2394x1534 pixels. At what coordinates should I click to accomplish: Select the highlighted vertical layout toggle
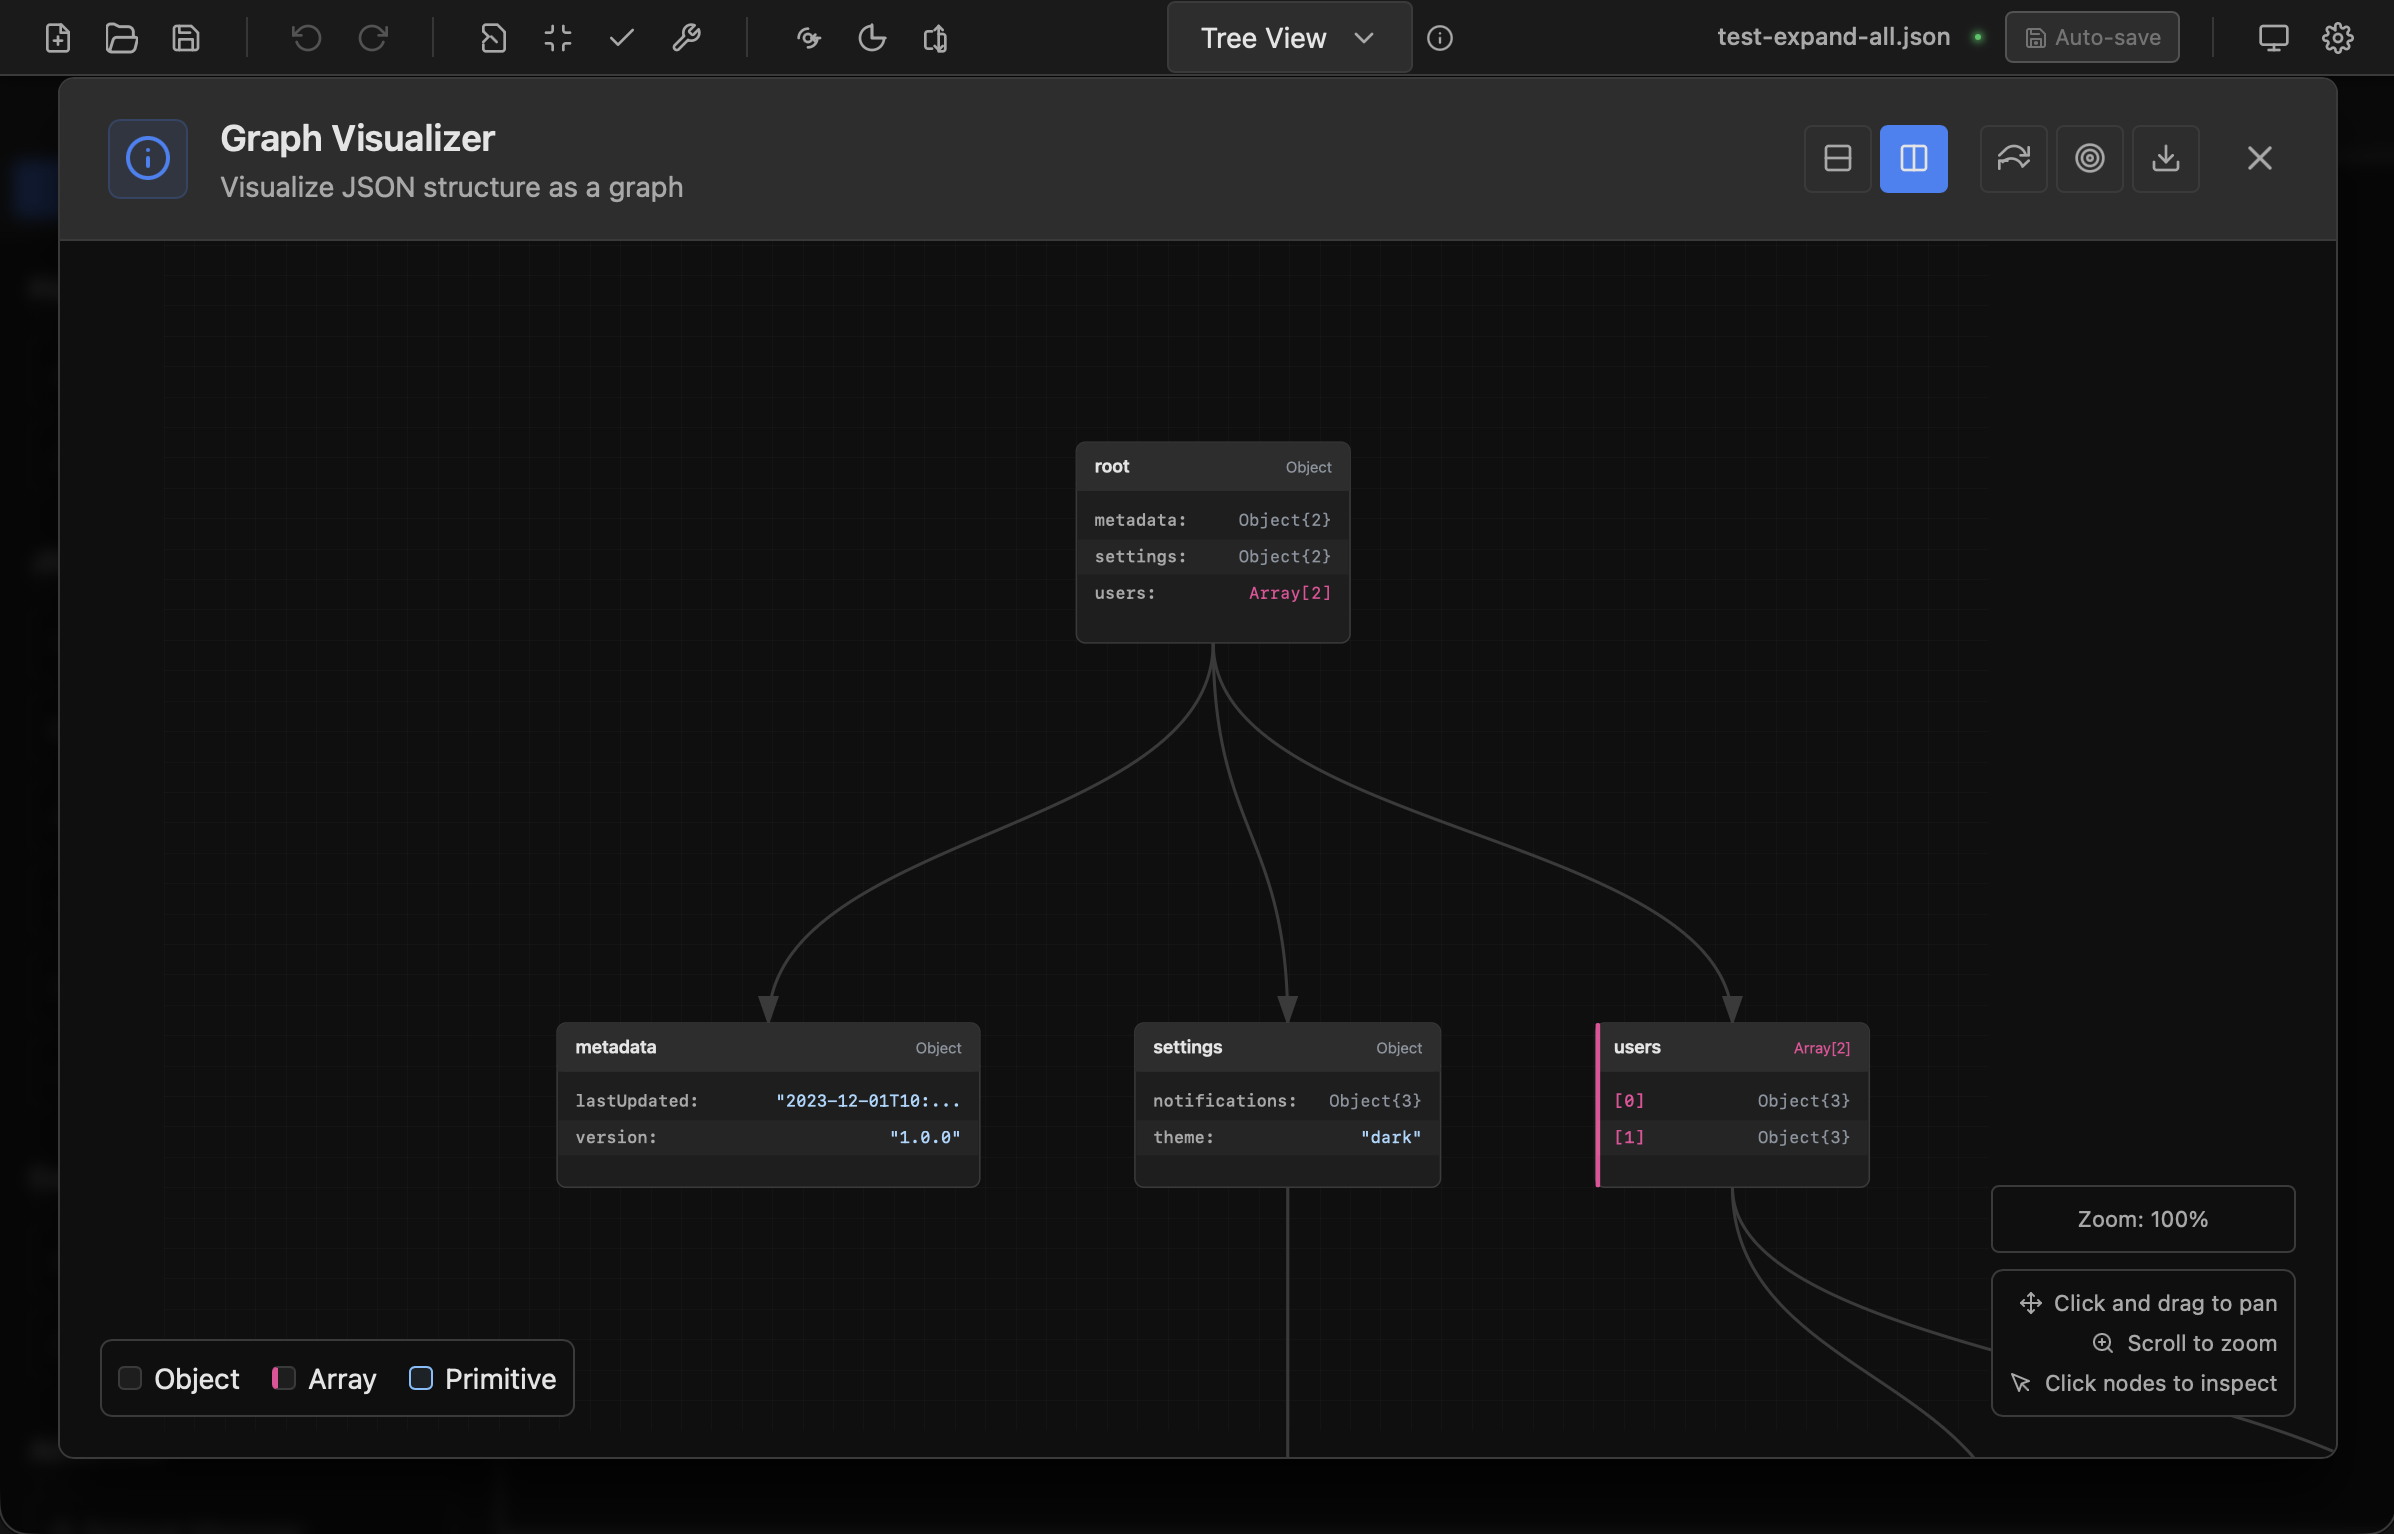pos(1913,158)
